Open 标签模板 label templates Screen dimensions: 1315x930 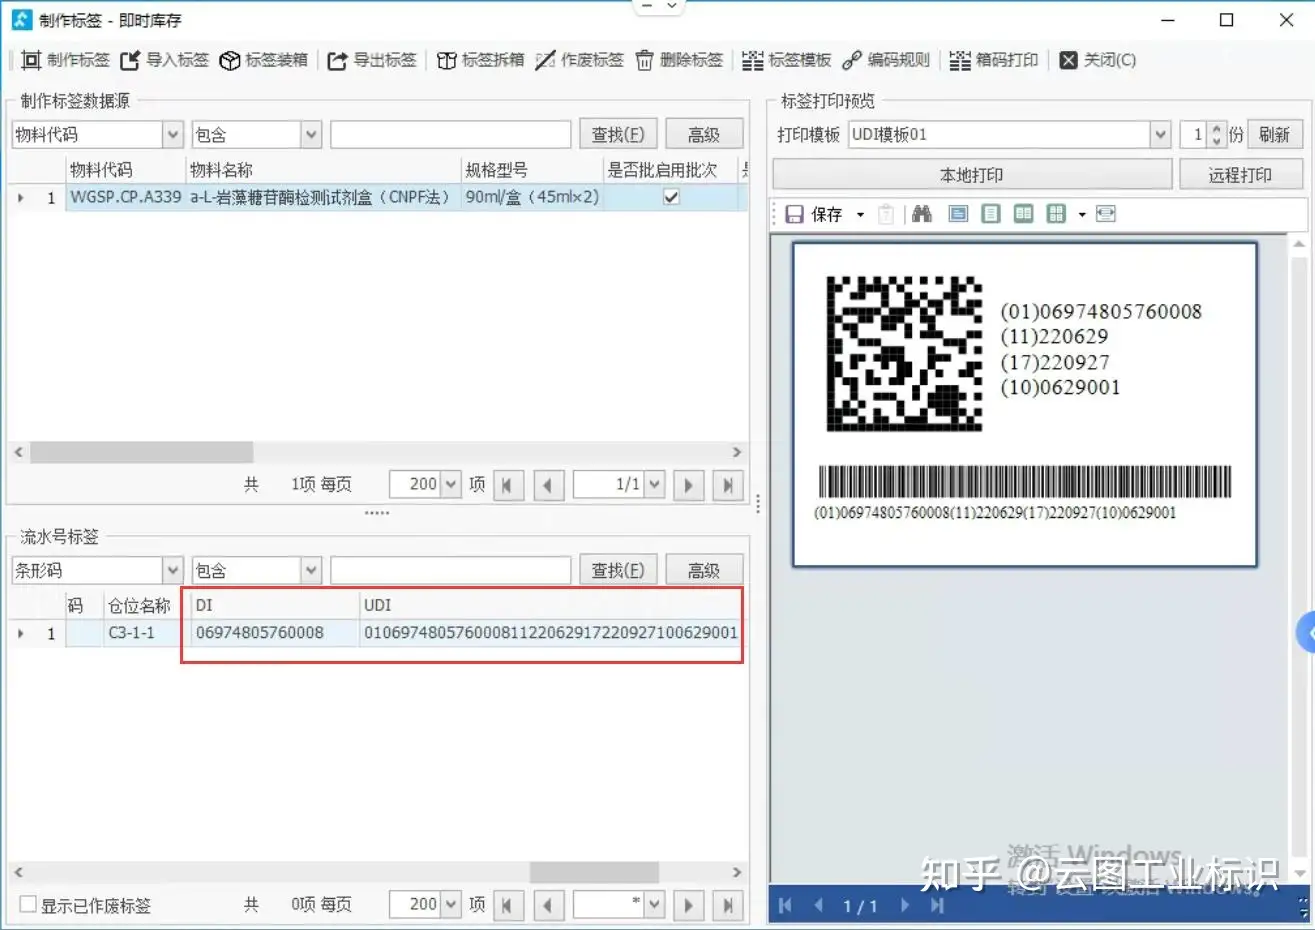(787, 60)
